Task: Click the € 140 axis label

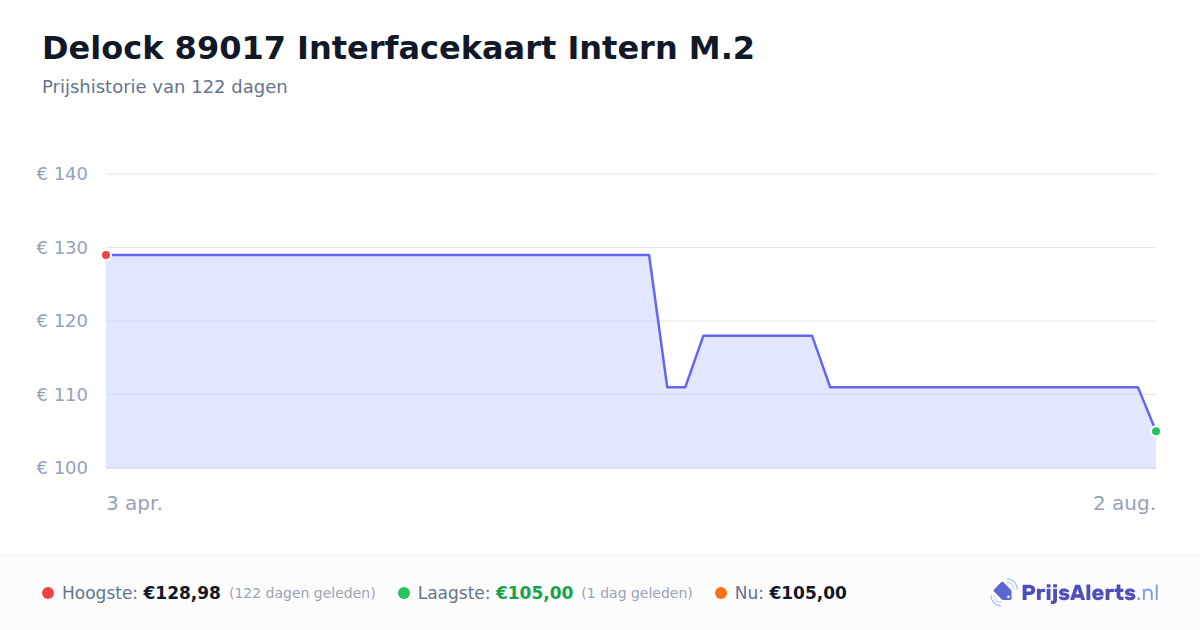Action: click(x=62, y=174)
